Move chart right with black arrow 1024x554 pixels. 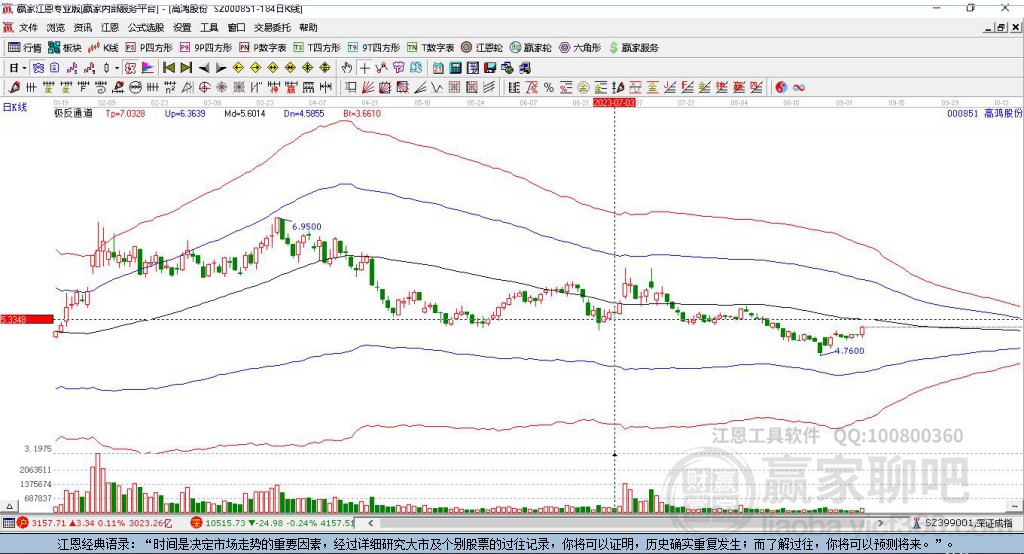(x=221, y=68)
